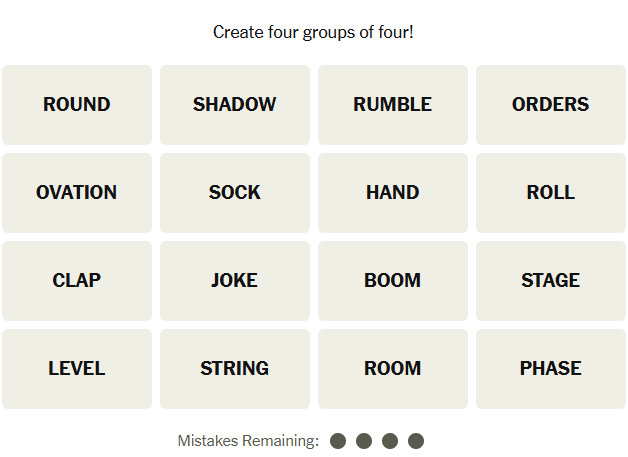Screen dimensions: 628x457
Task: Select the RUMBLE word tile
Action: point(393,105)
